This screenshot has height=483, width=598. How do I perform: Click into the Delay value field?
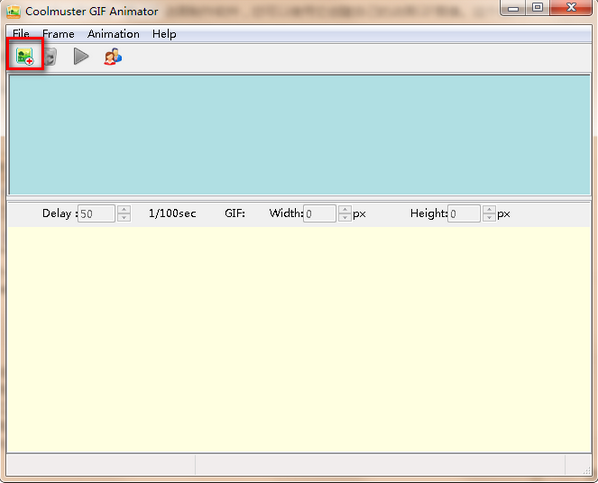(x=96, y=213)
